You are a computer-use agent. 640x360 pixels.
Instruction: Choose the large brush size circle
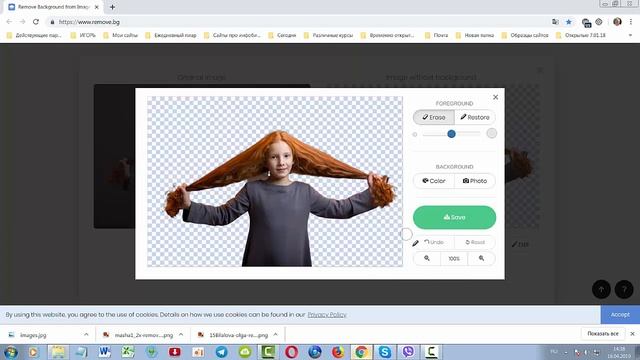pyautogui.click(x=491, y=133)
